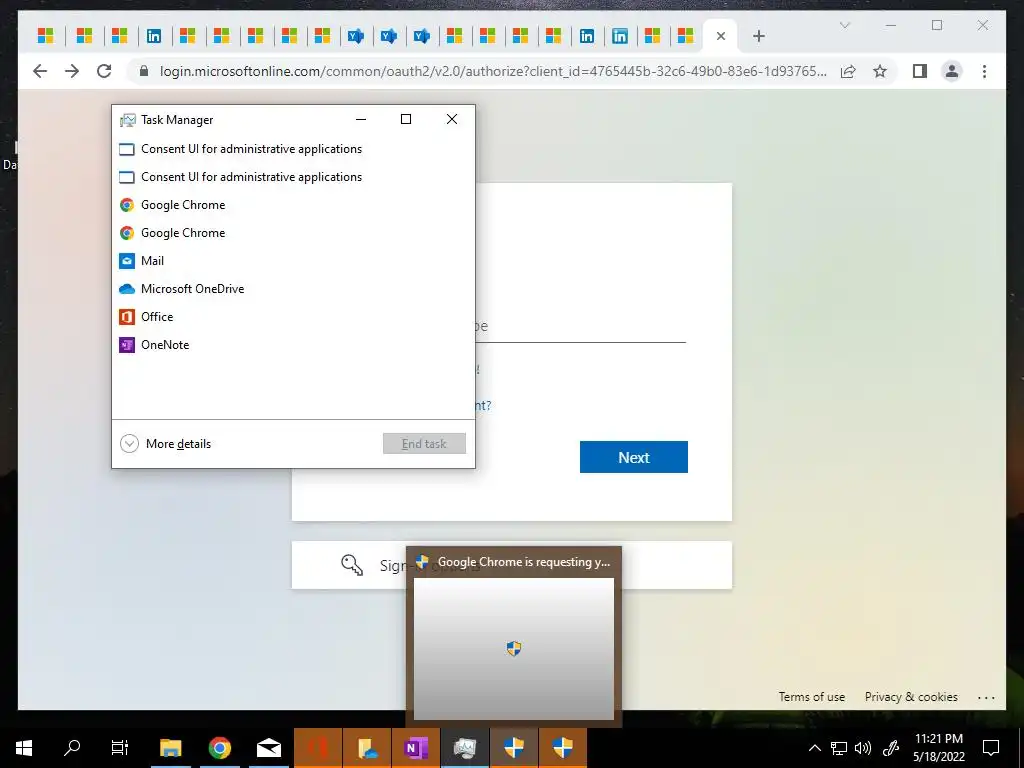View site information via the lock icon
This screenshot has height=768, width=1024.
click(144, 71)
